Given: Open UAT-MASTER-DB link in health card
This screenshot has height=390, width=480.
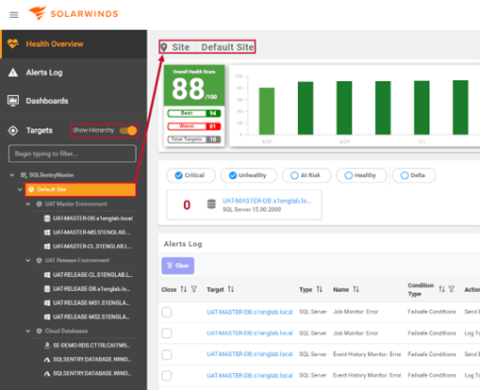Looking at the screenshot, I should pyautogui.click(x=267, y=201).
